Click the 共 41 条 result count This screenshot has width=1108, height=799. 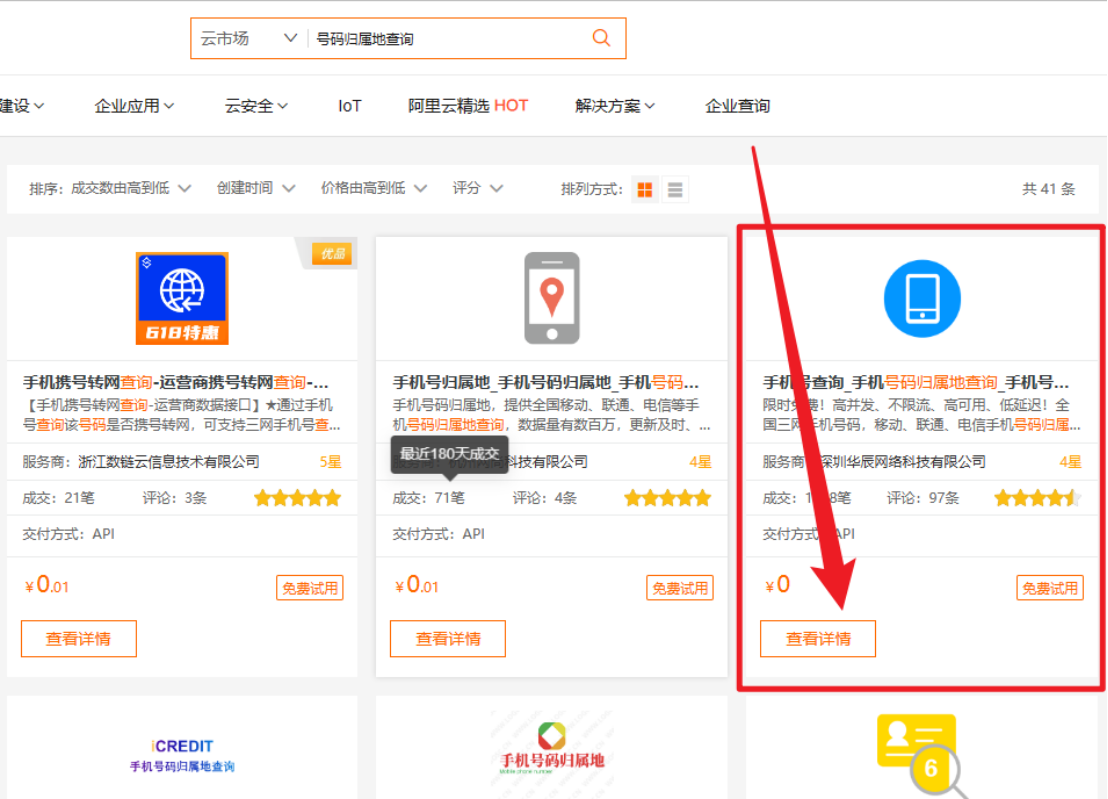coord(1049,189)
